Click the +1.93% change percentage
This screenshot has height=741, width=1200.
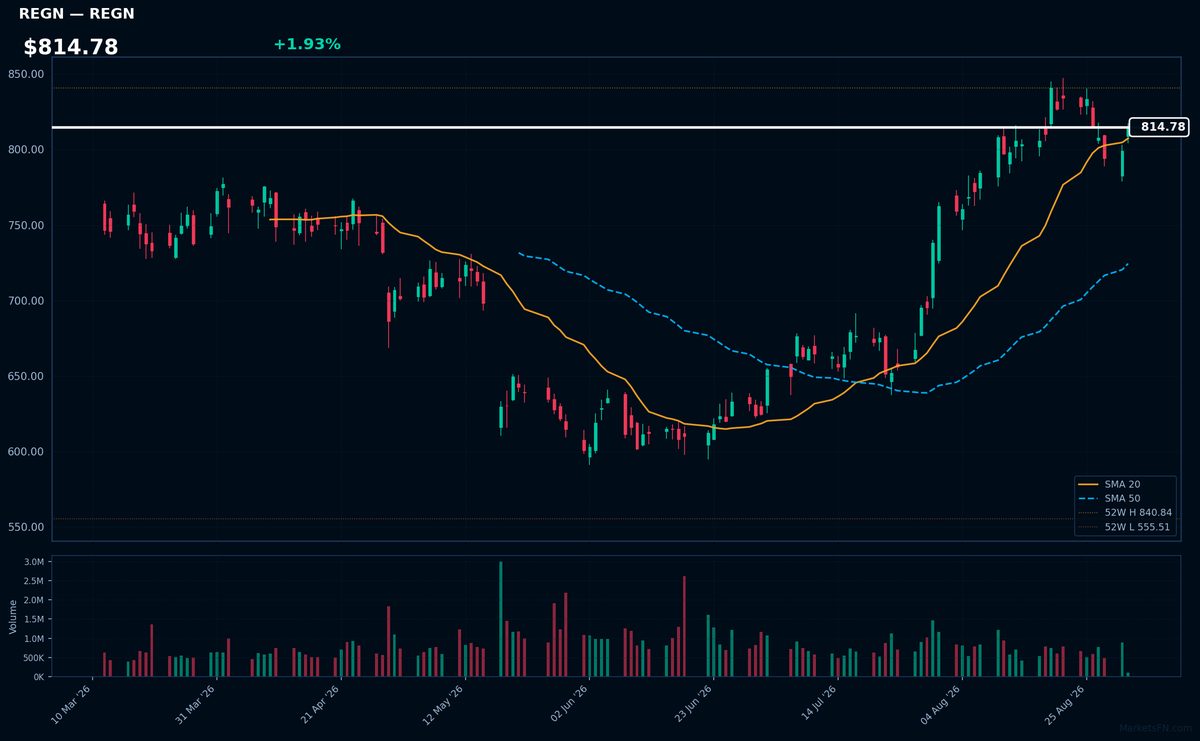click(x=307, y=44)
